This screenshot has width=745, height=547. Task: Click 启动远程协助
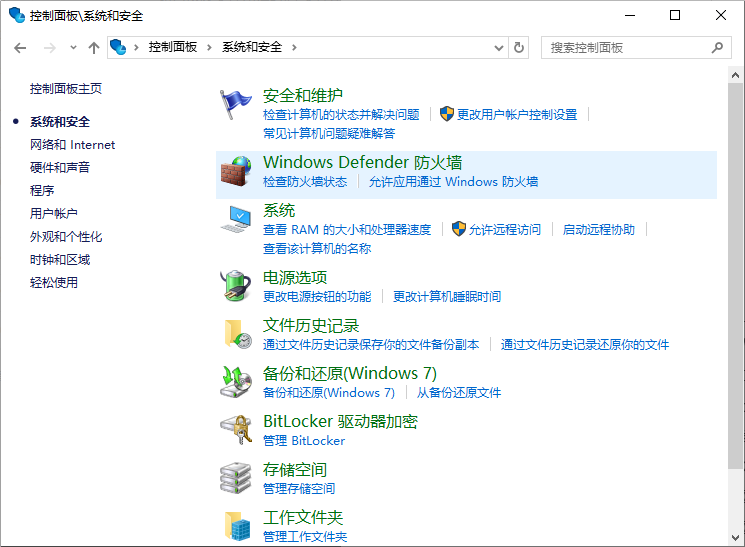pos(599,230)
